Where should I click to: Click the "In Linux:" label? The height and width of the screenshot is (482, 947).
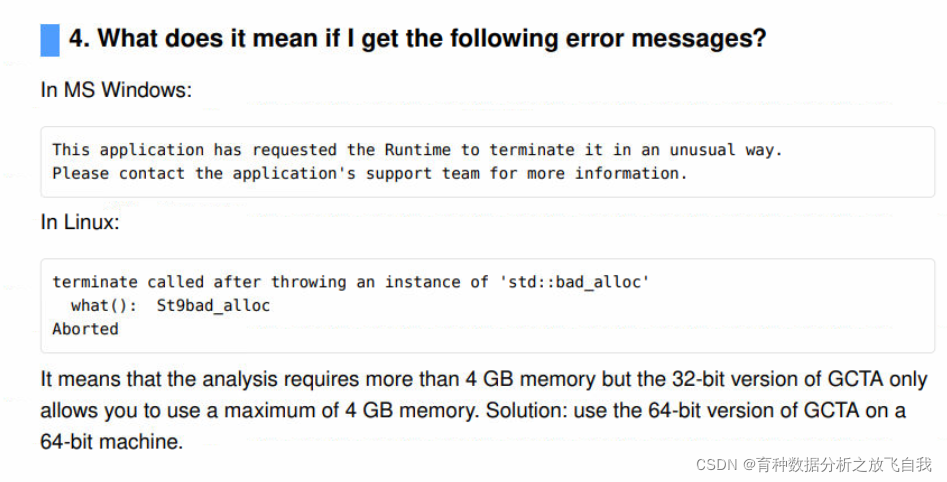point(80,222)
